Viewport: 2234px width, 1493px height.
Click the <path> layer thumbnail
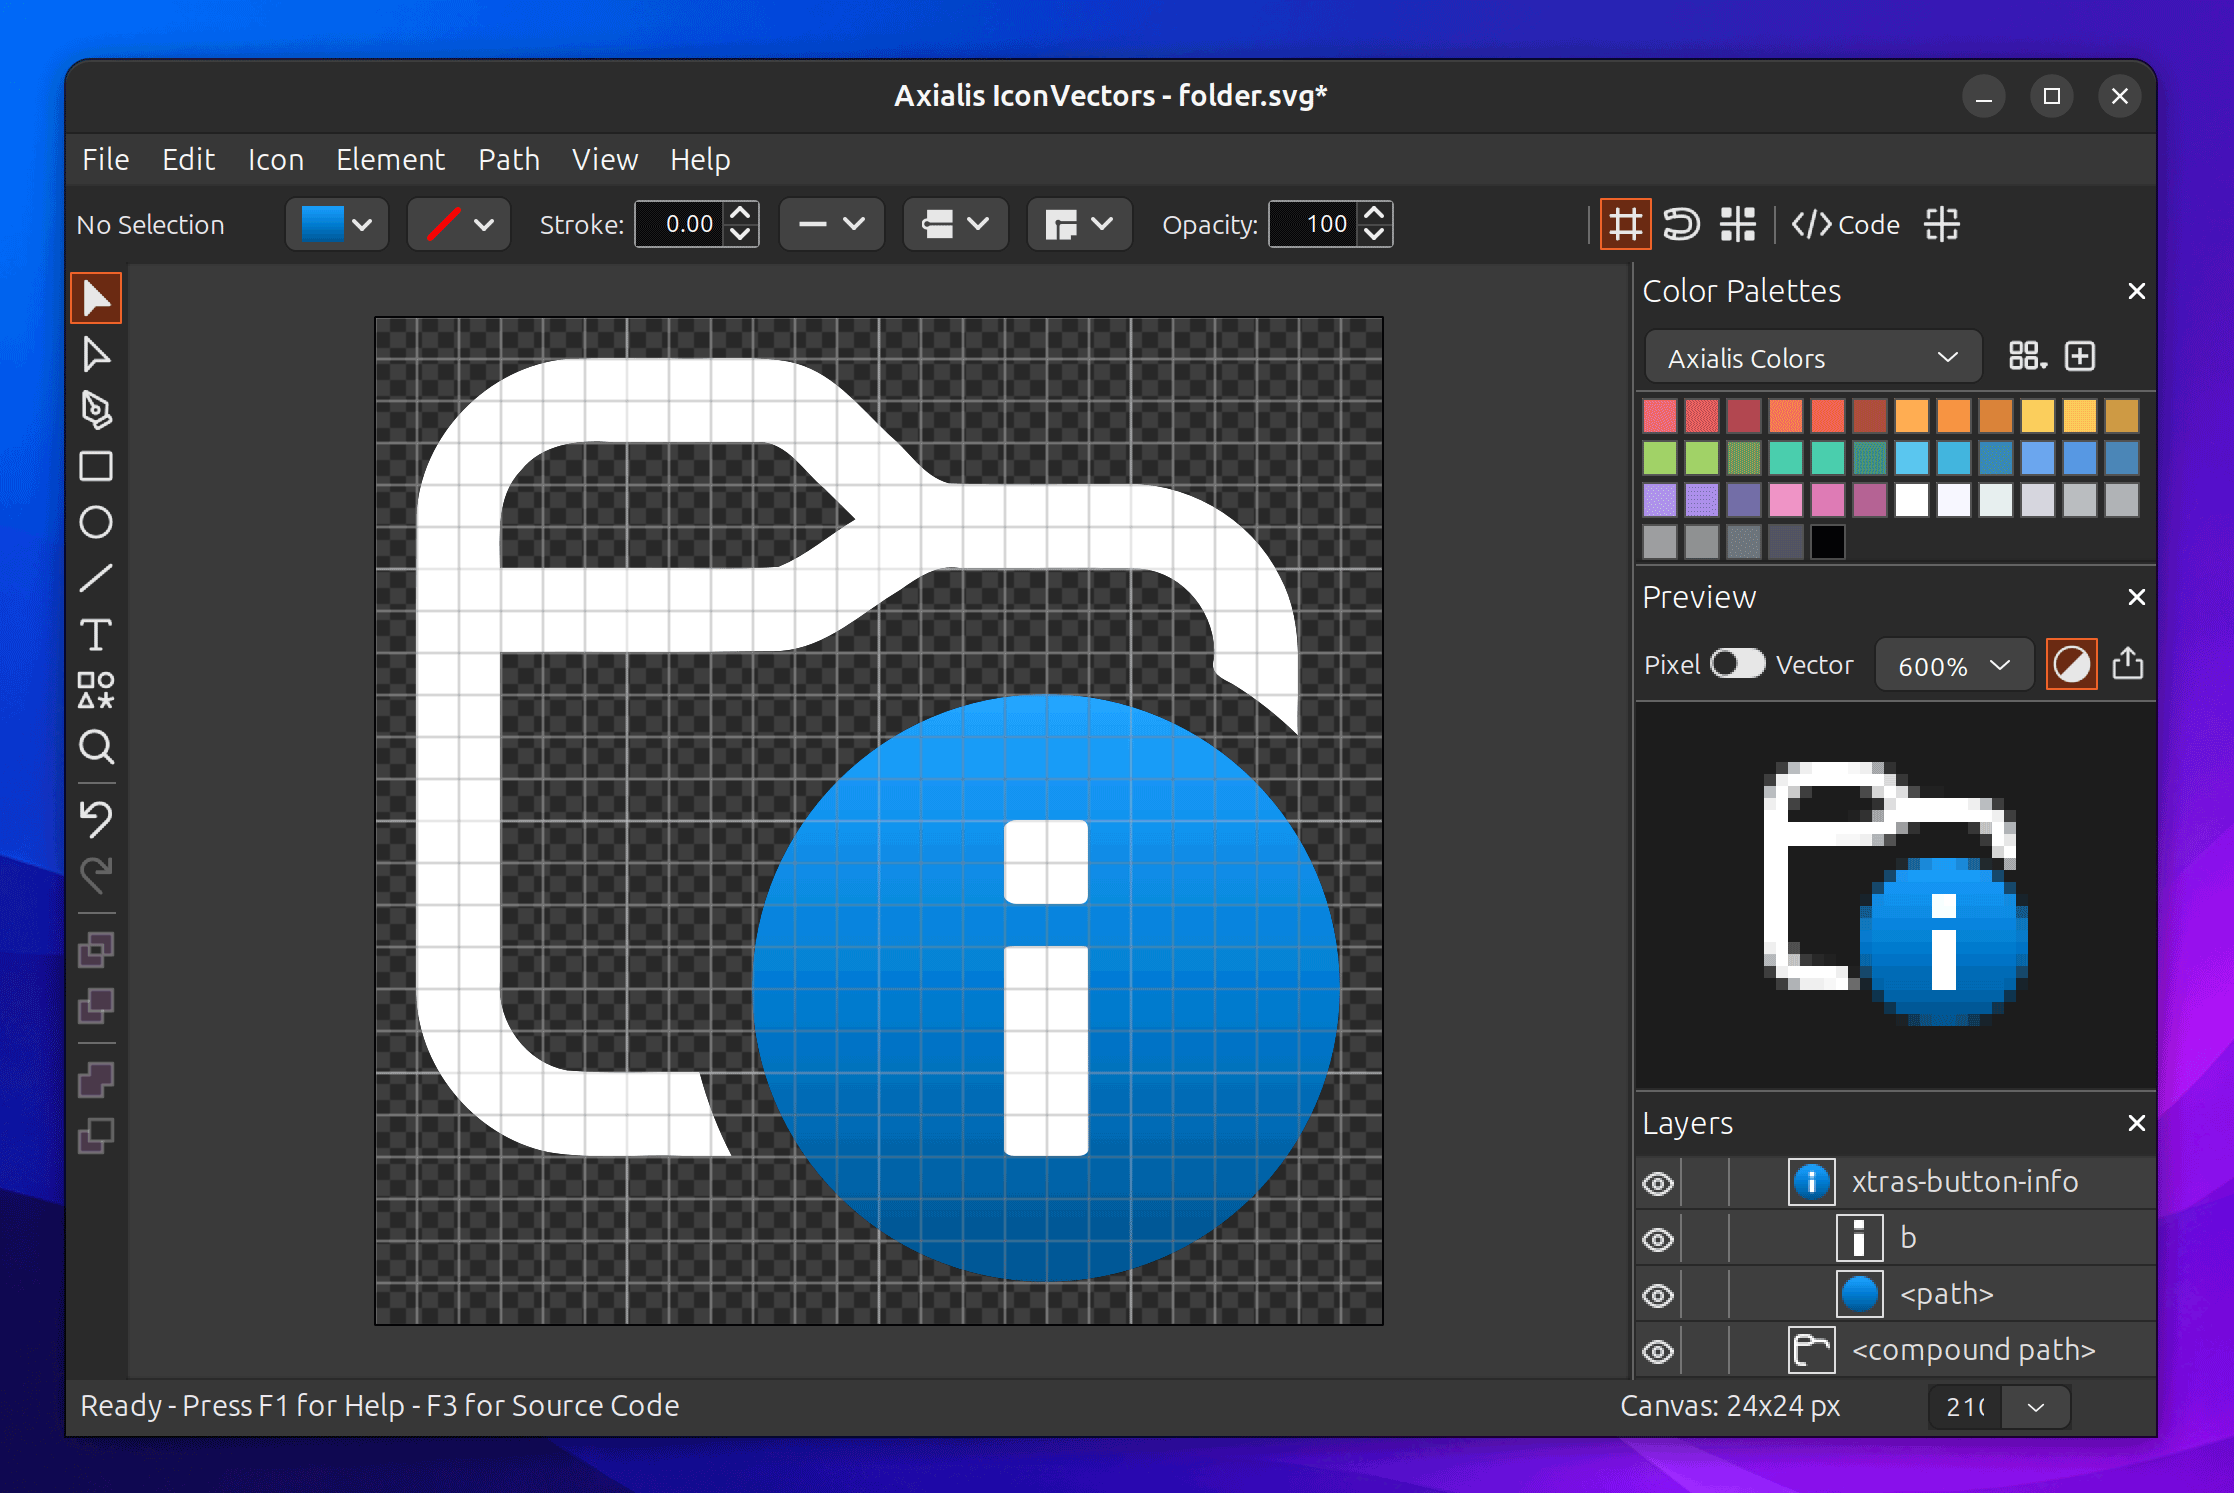(1860, 1294)
